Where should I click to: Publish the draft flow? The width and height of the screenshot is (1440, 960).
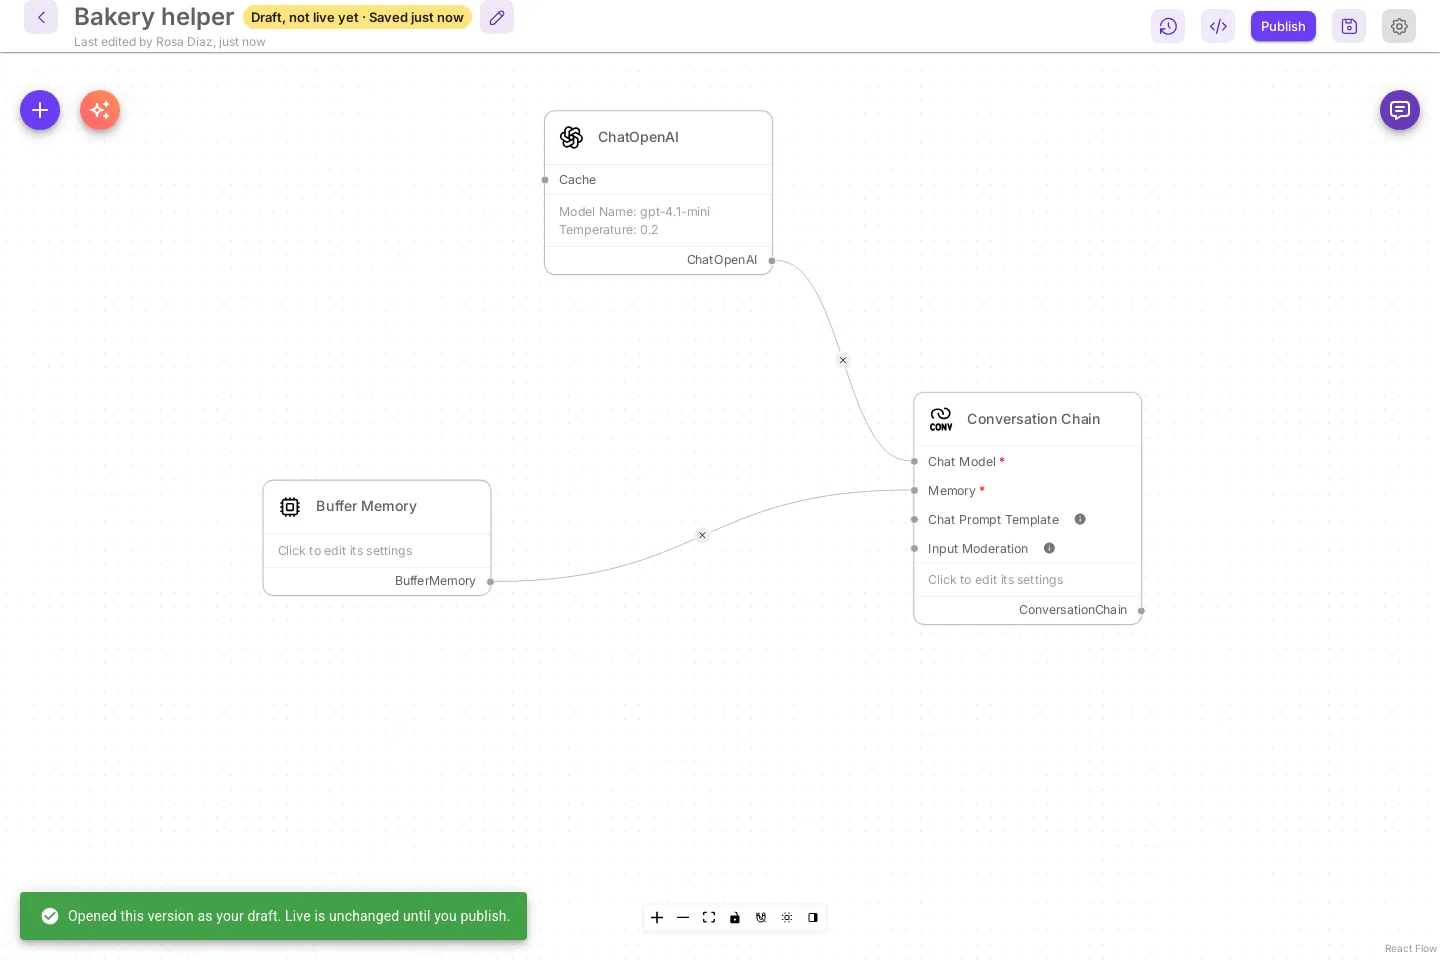tap(1283, 26)
